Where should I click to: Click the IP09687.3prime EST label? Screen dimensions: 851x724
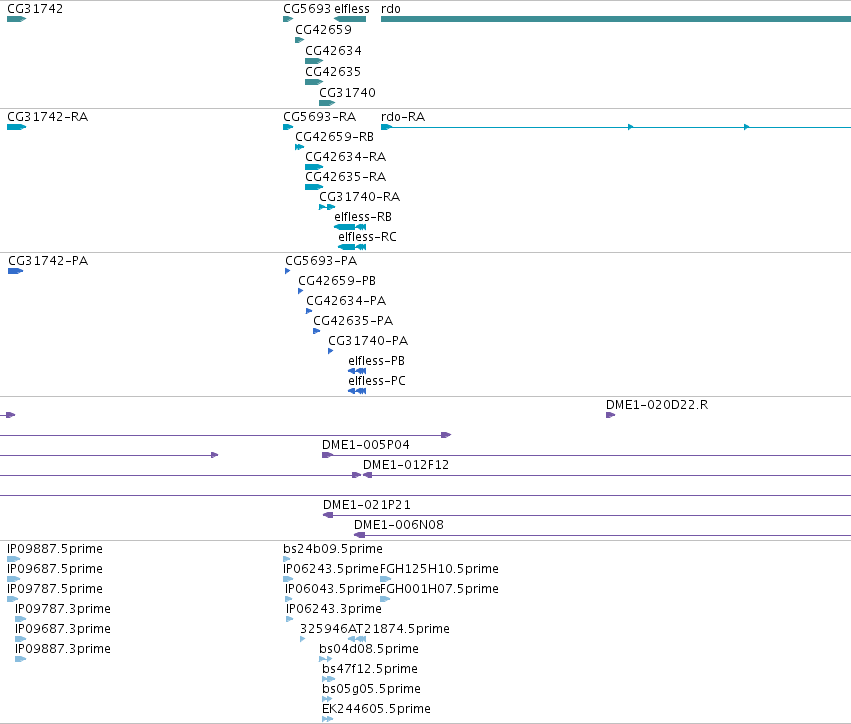click(x=63, y=629)
